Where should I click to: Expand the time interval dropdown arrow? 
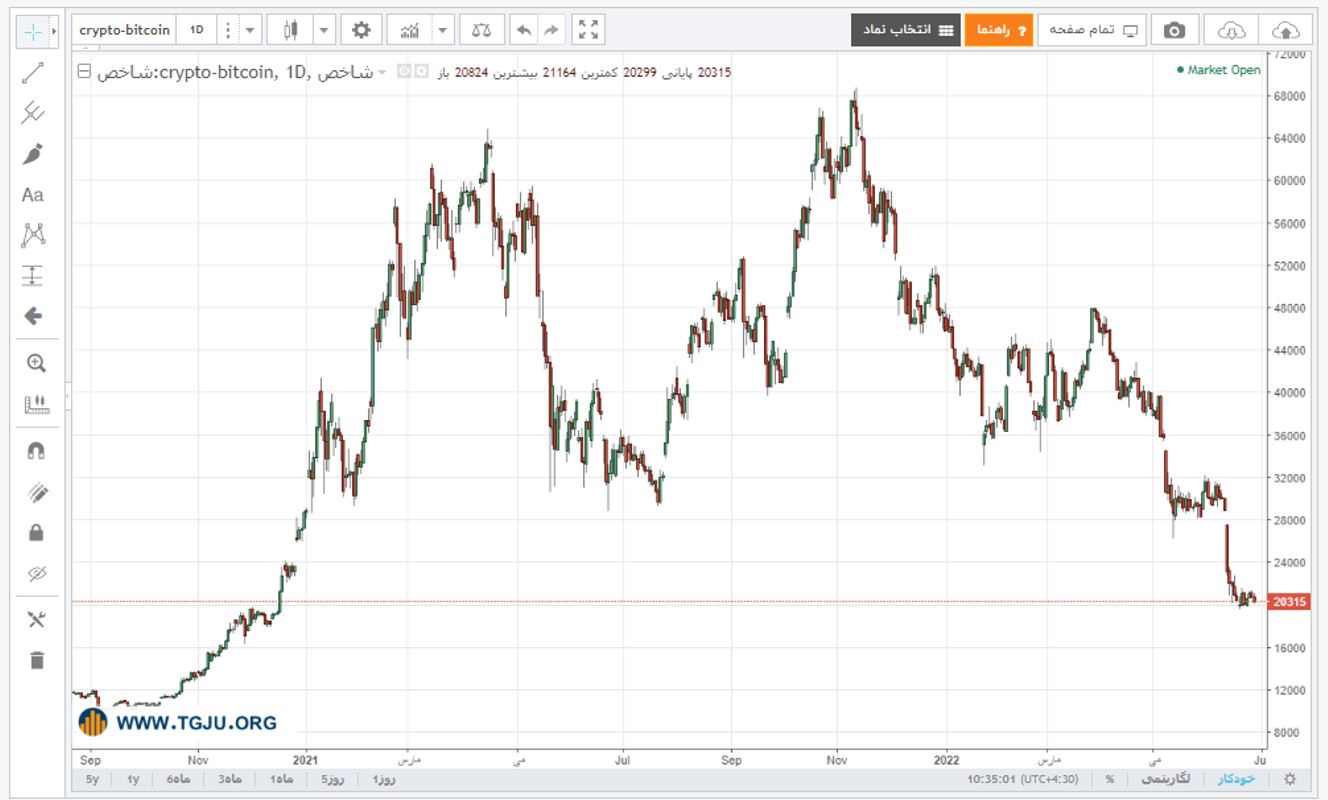point(249,30)
